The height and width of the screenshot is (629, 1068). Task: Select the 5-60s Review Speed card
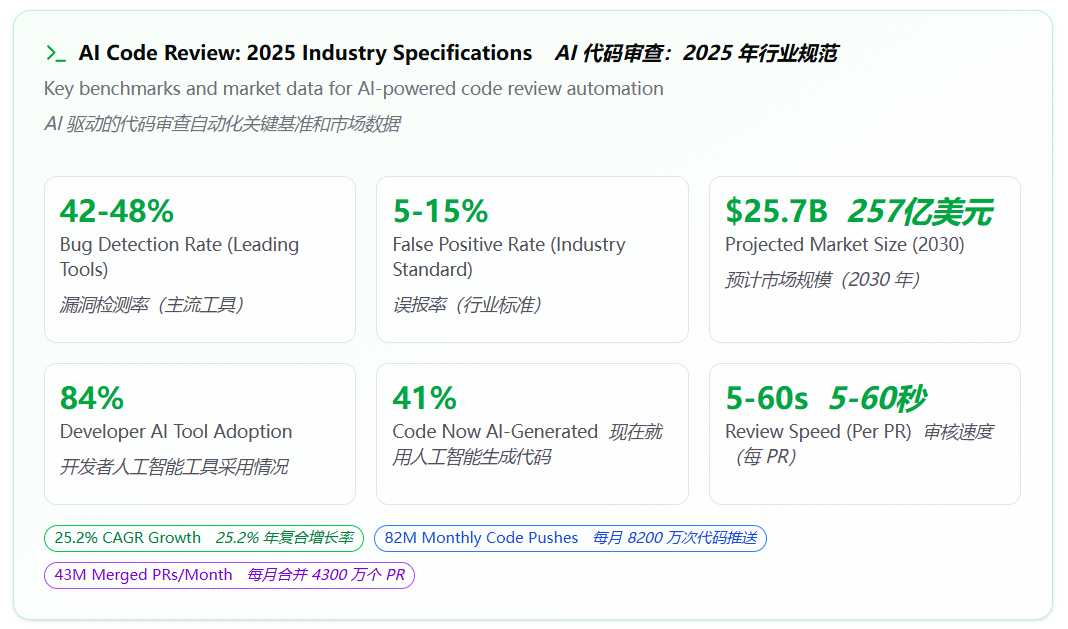[x=864, y=434]
